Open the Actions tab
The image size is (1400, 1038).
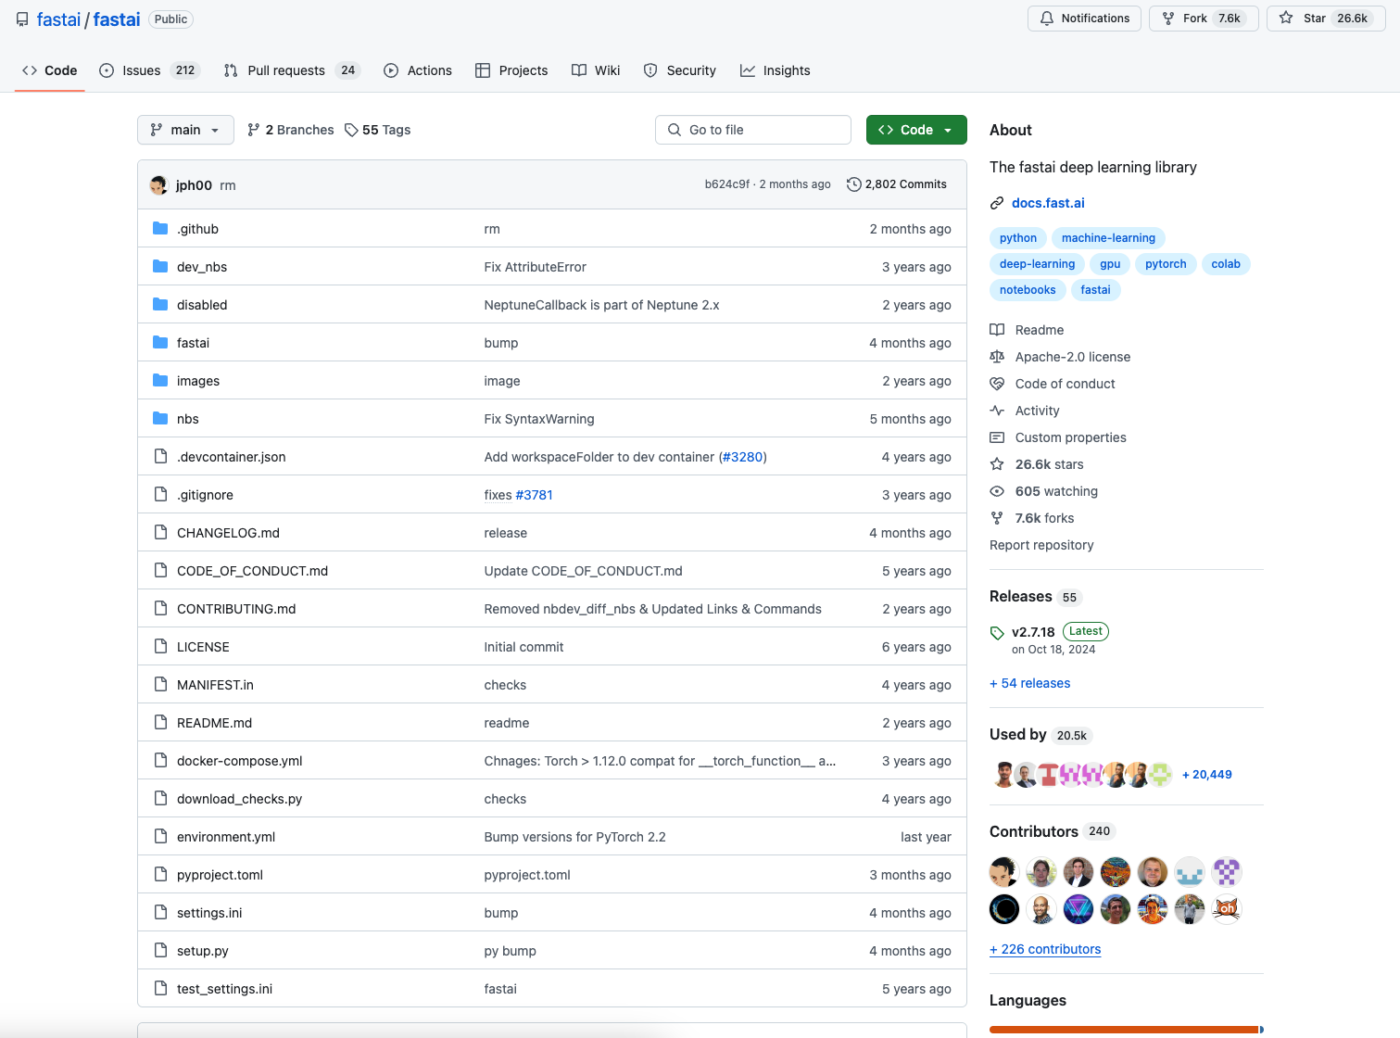(418, 71)
